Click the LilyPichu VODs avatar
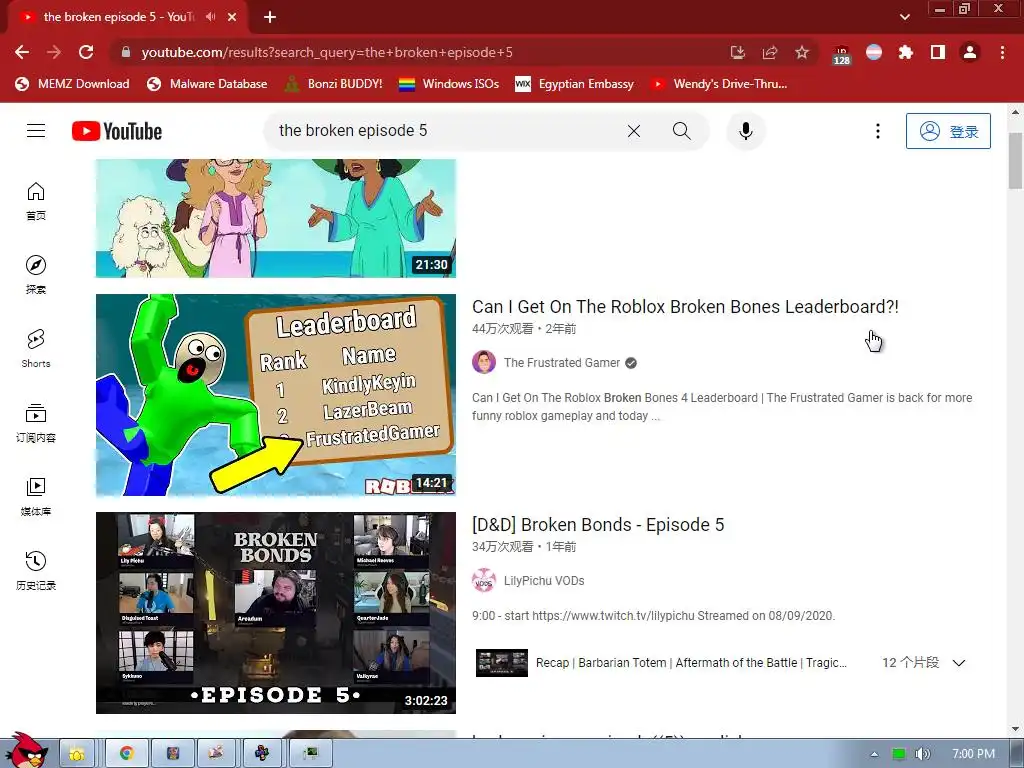1024x768 pixels. [x=484, y=580]
